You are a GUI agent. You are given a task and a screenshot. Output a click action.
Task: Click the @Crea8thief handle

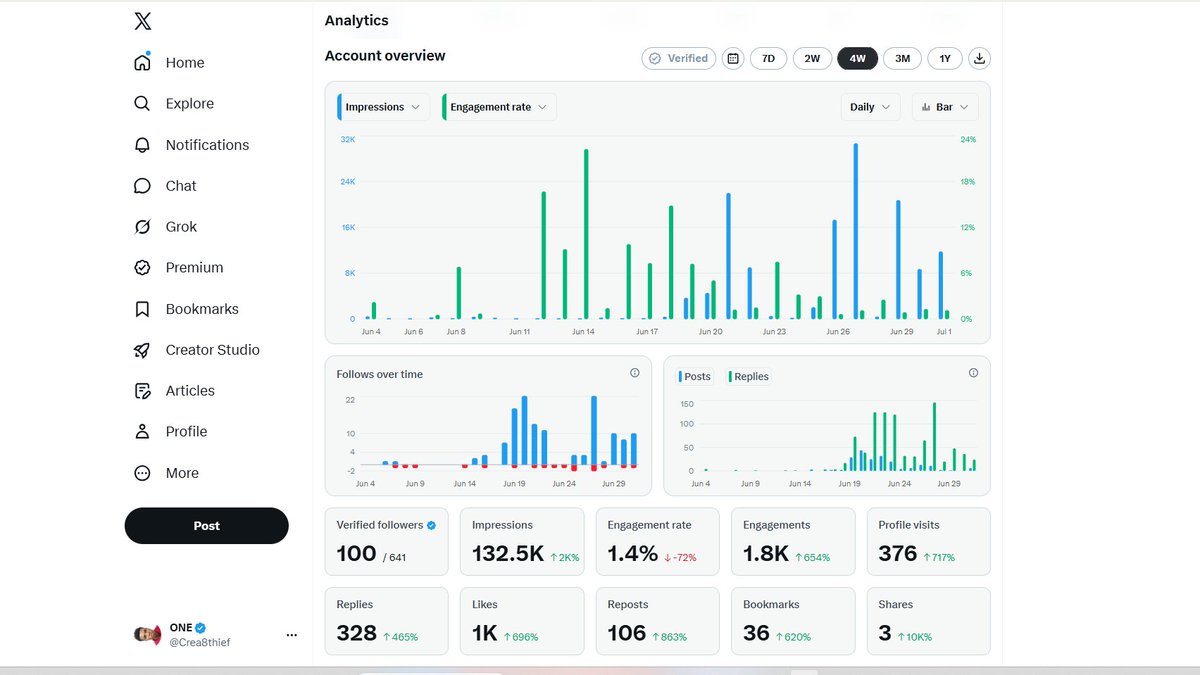tap(198, 642)
